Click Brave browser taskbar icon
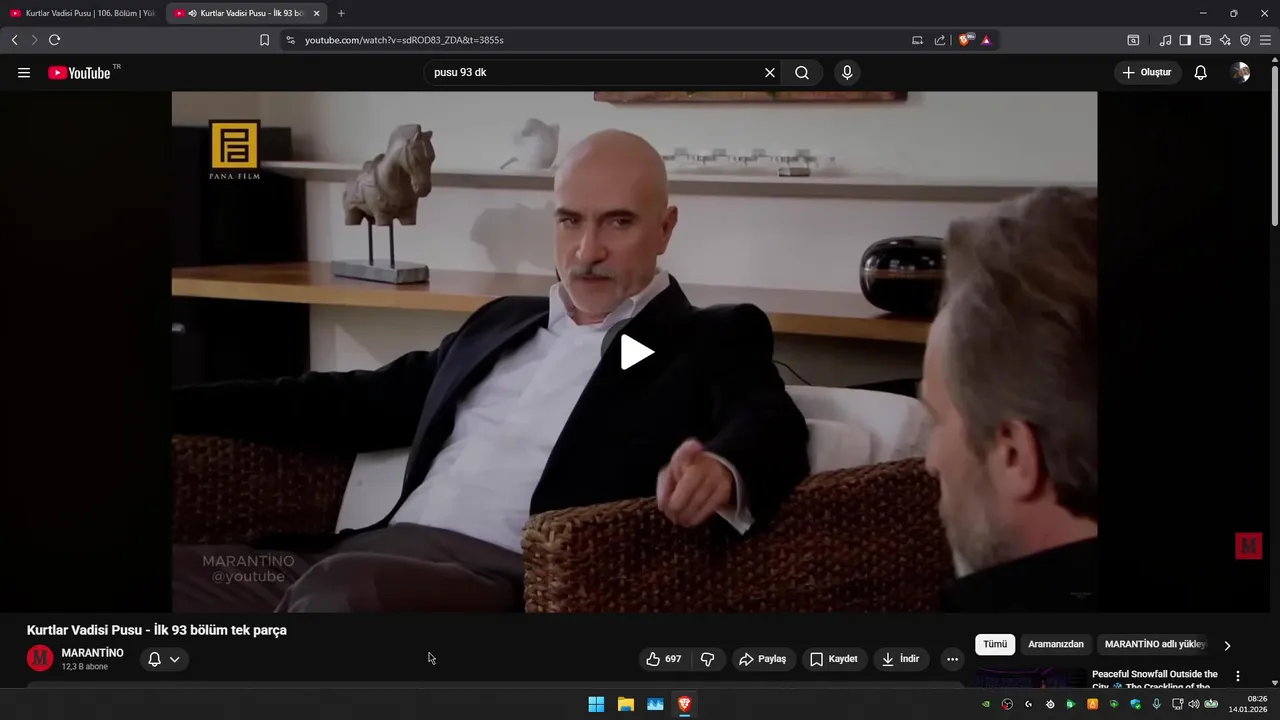 click(685, 704)
